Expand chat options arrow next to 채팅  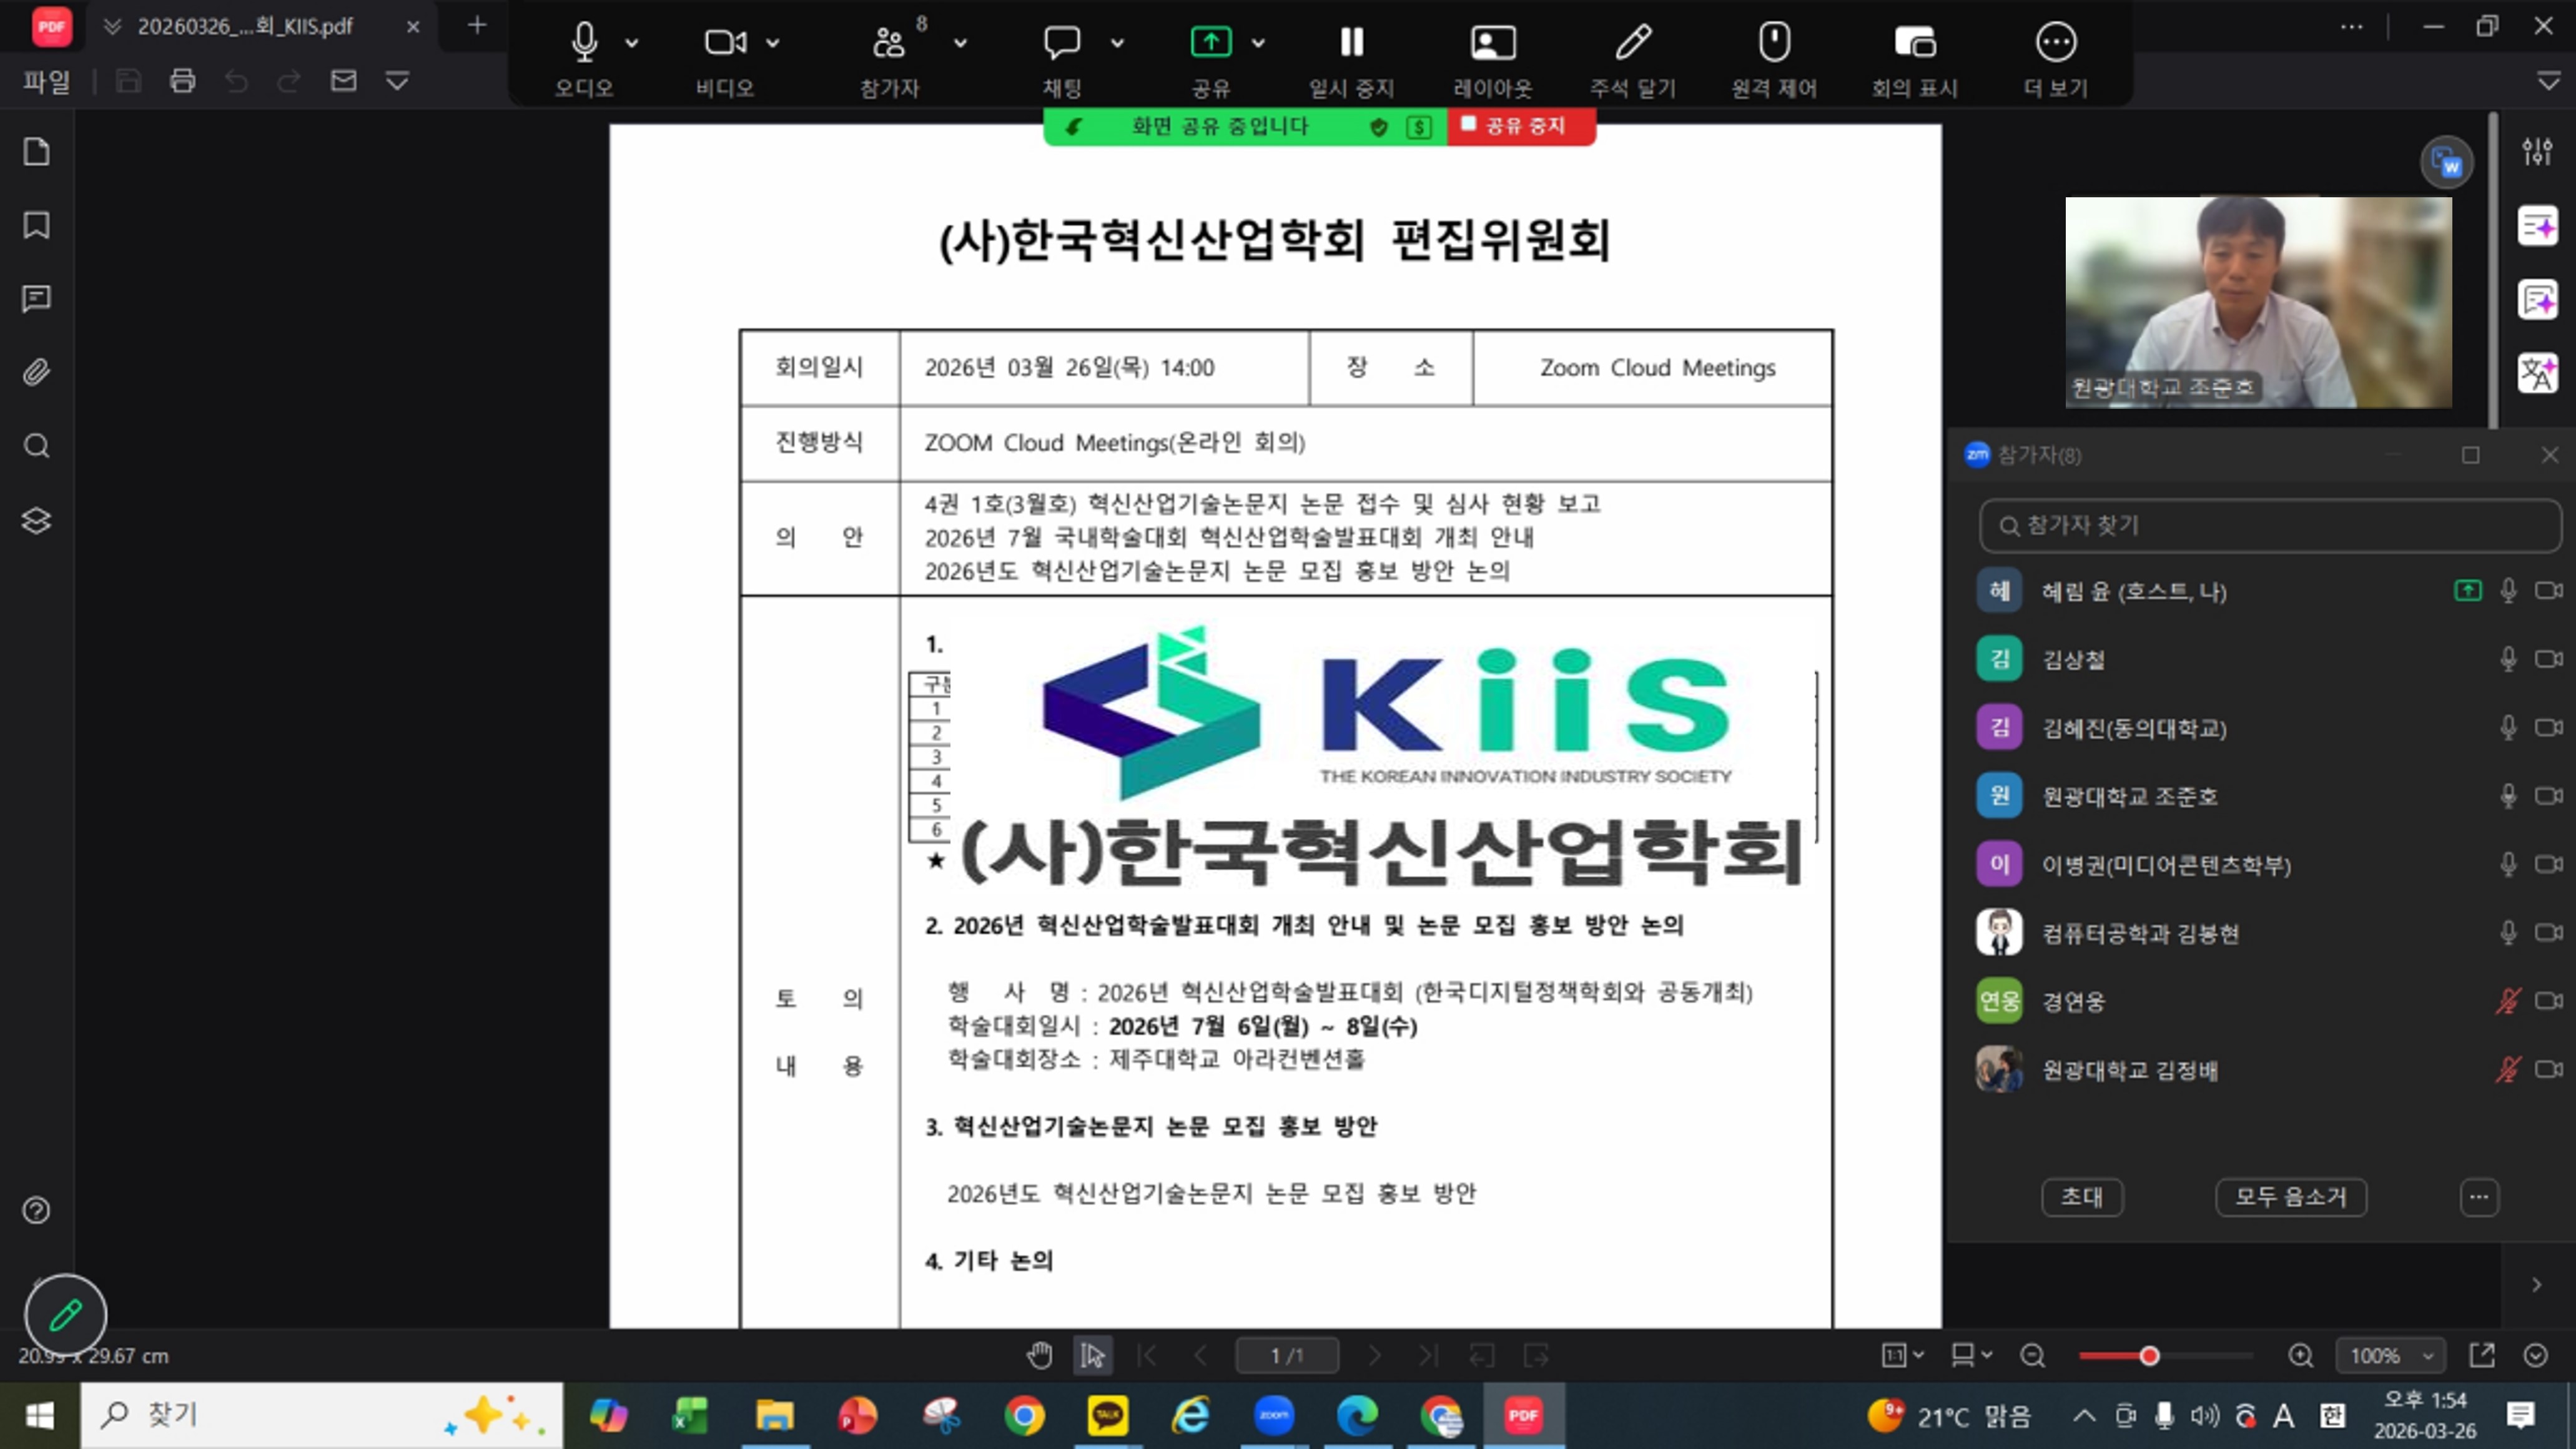coord(1118,43)
